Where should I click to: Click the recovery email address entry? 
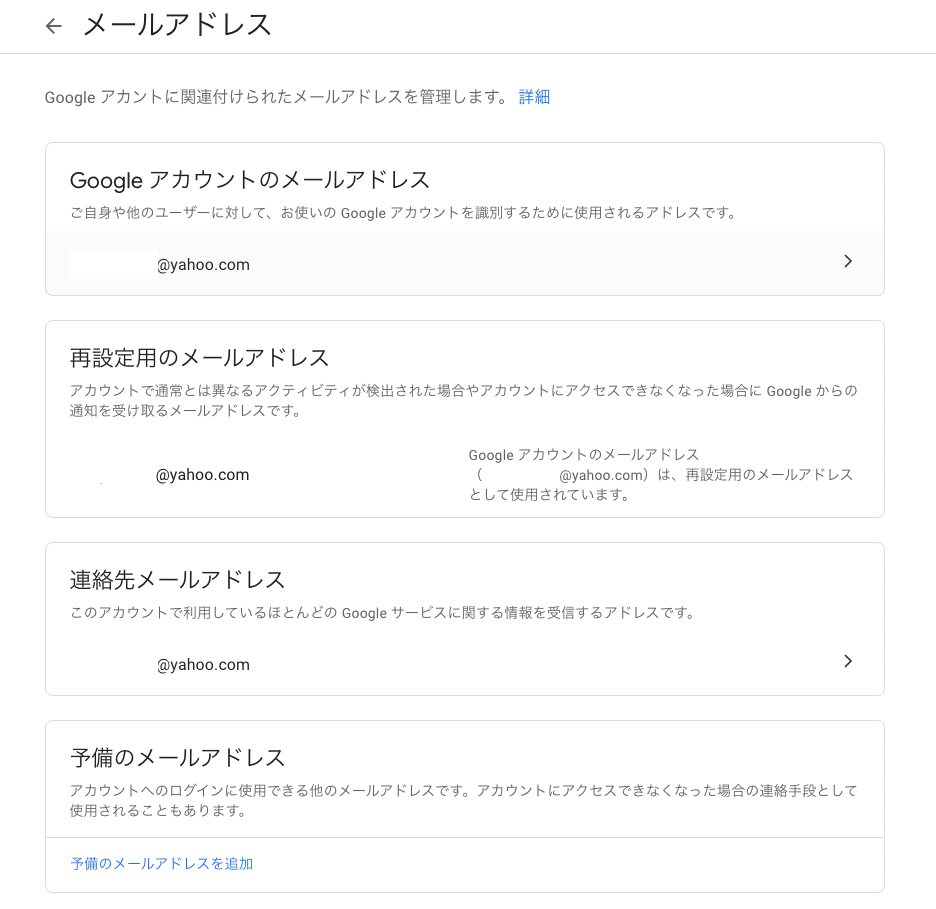pos(157,474)
